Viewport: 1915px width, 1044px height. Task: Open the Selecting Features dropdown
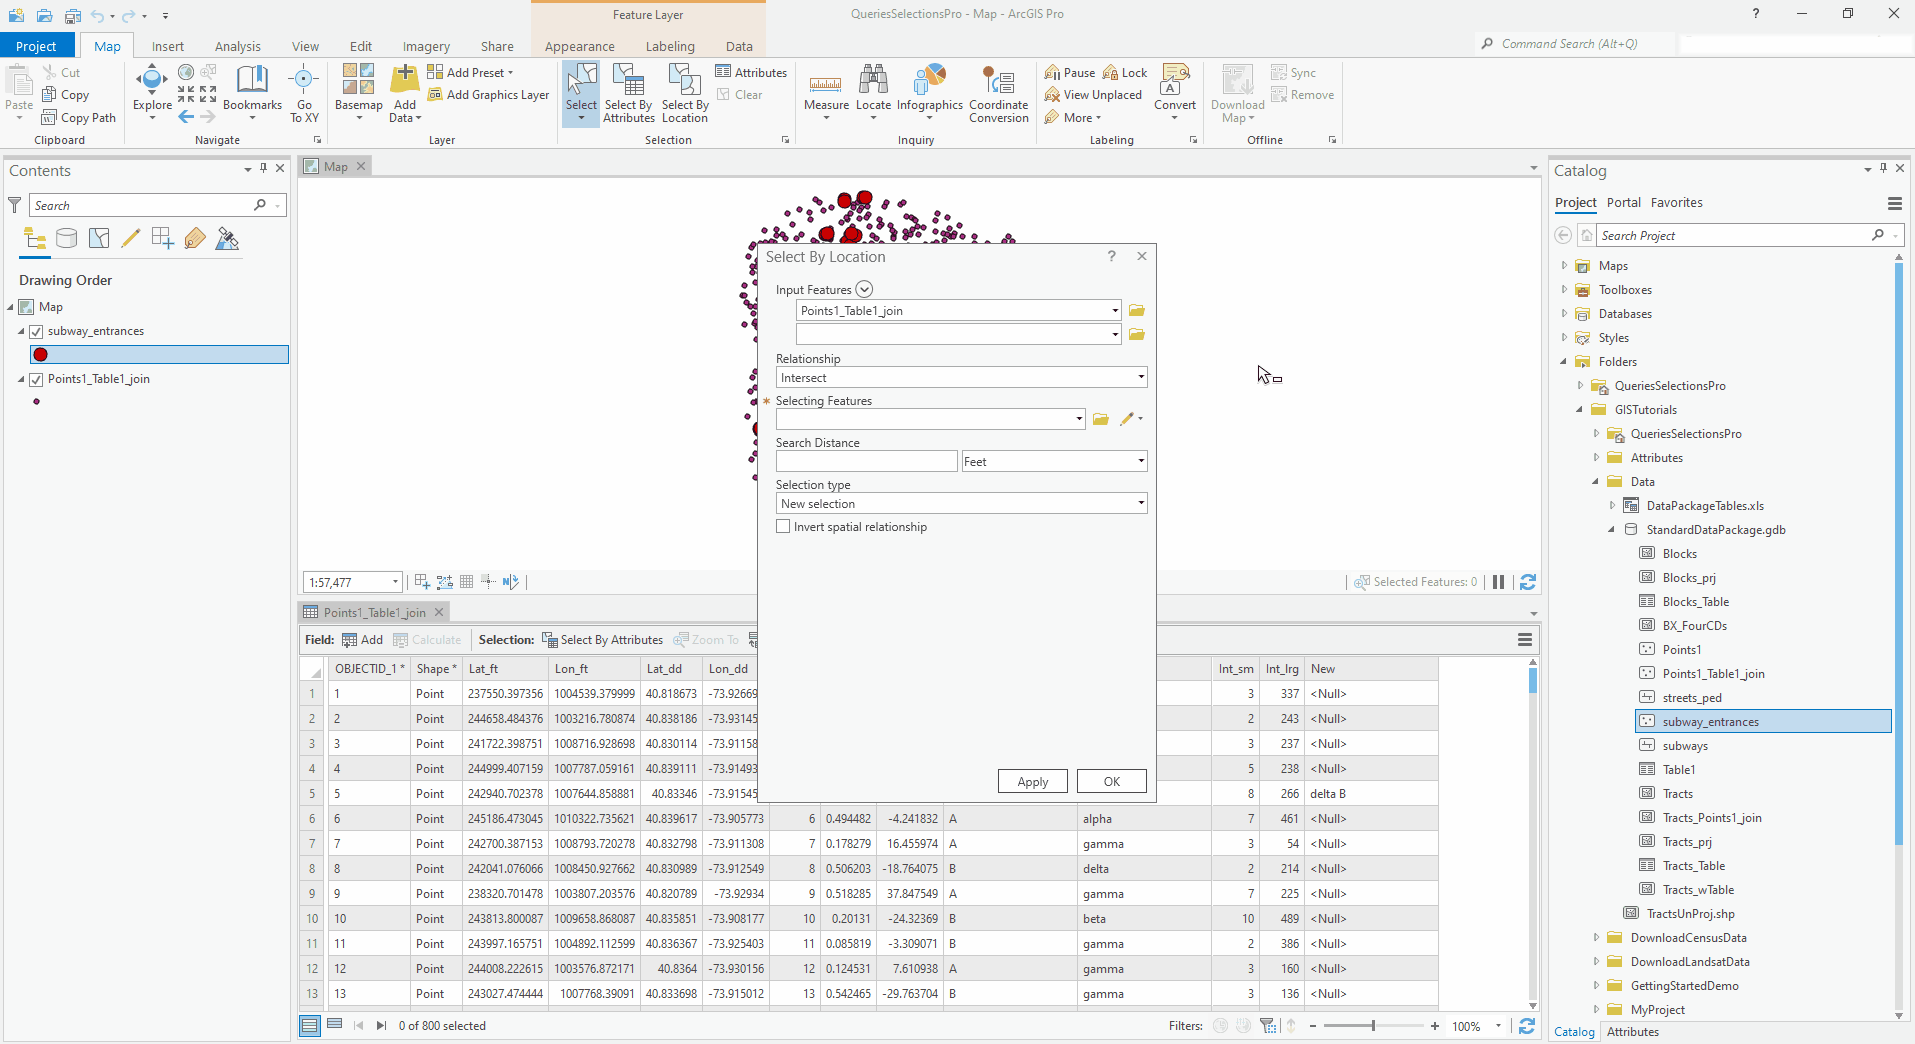coord(1079,419)
